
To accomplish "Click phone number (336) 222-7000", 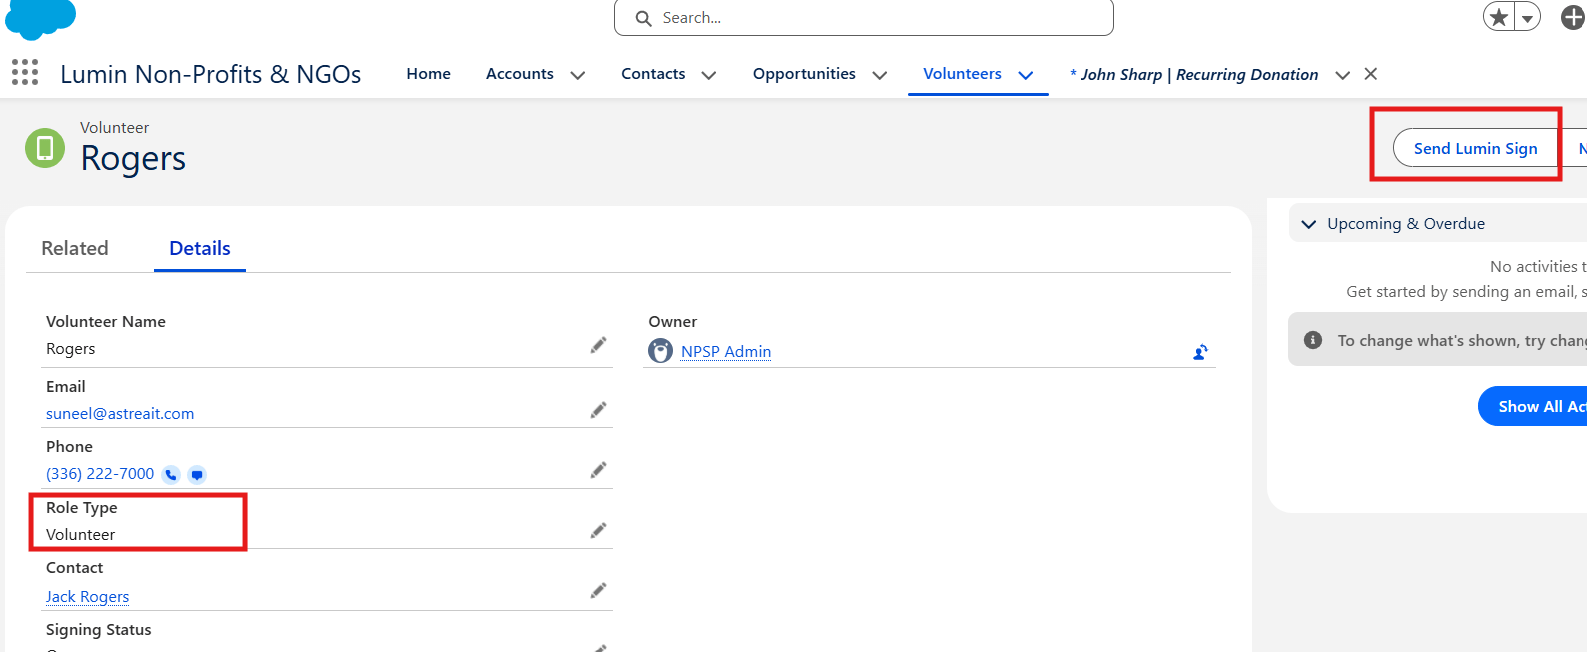I will (100, 473).
